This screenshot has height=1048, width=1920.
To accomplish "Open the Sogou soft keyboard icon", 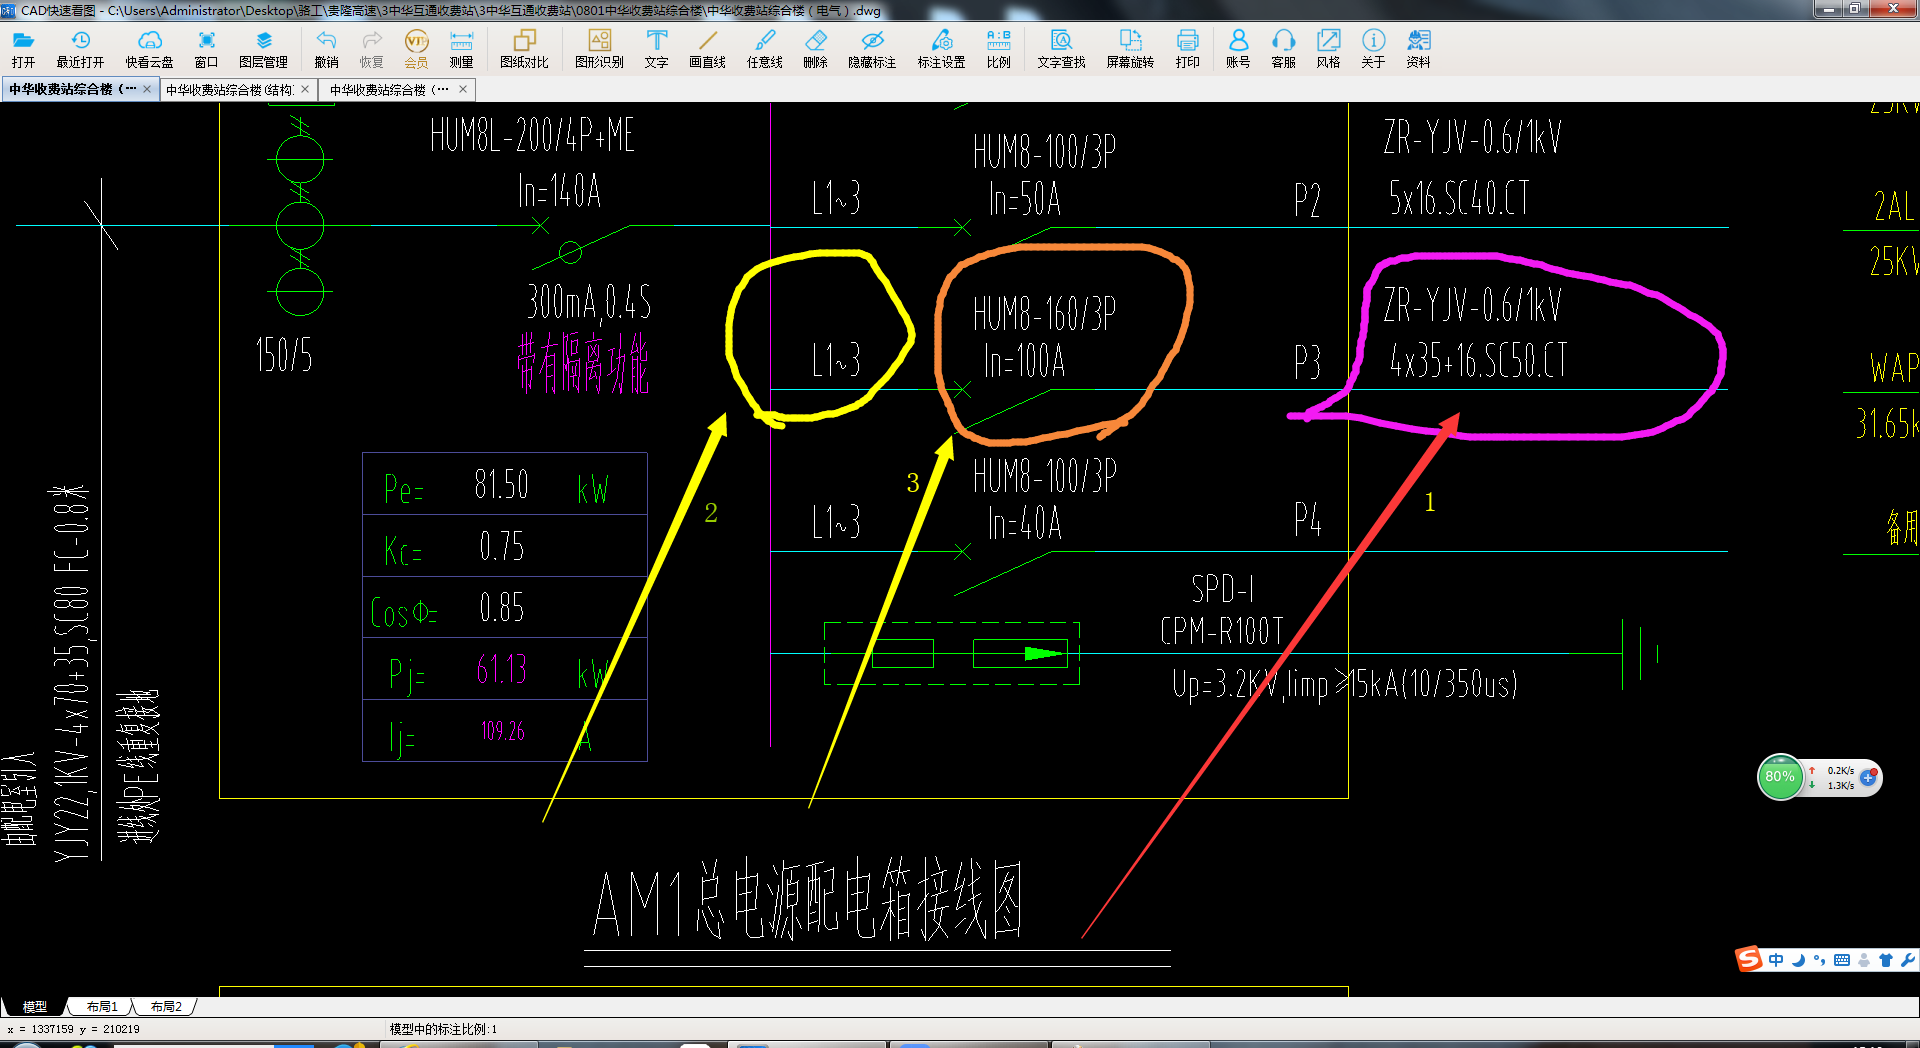I will [x=1841, y=960].
